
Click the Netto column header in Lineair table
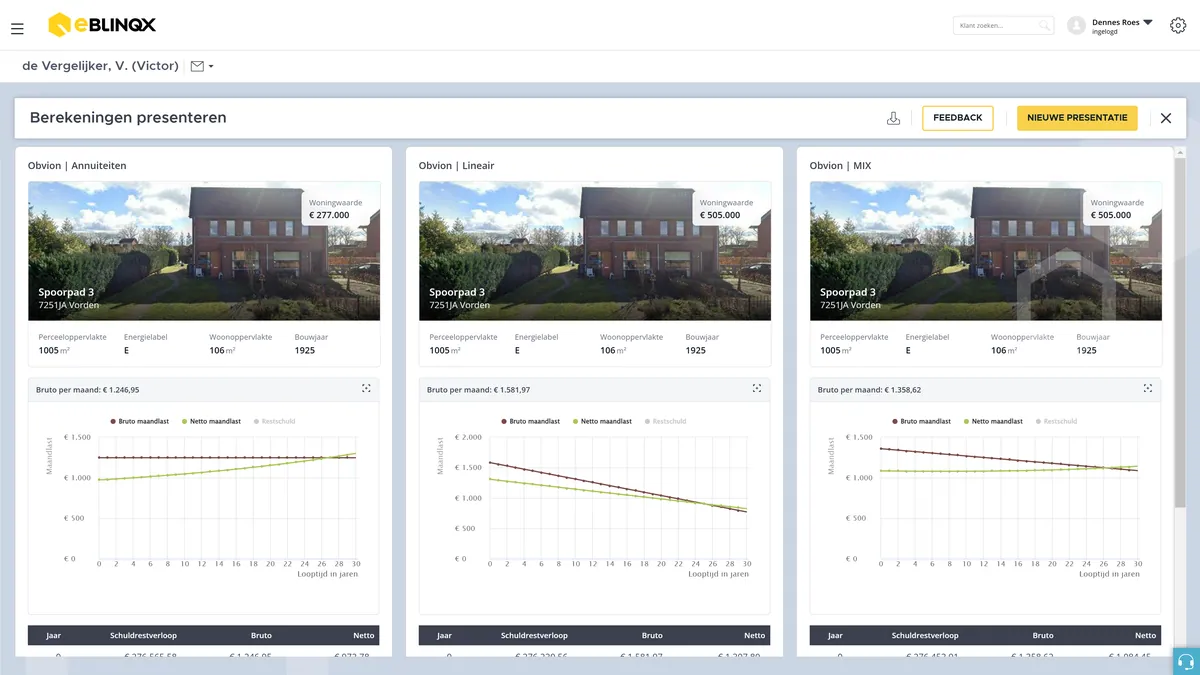click(x=754, y=635)
